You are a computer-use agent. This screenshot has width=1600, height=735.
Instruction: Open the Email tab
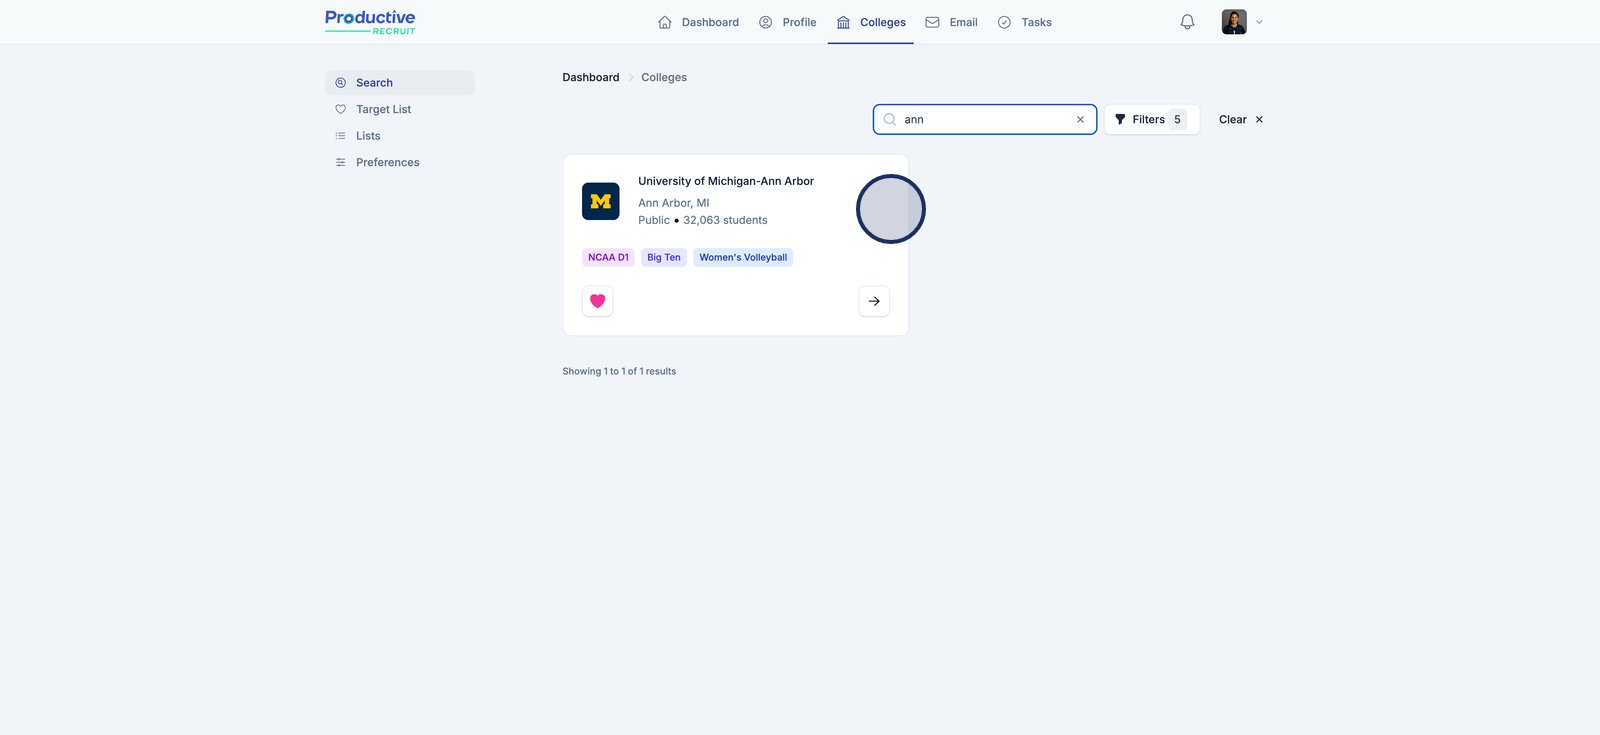click(x=951, y=22)
